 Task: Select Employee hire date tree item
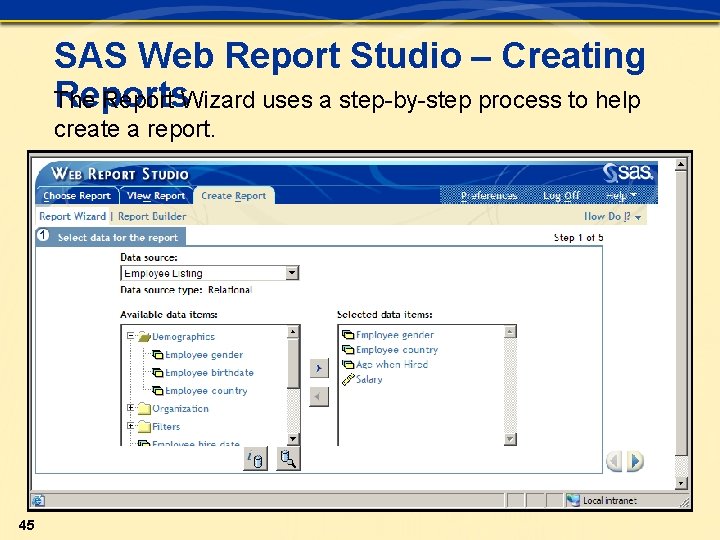coord(196,444)
